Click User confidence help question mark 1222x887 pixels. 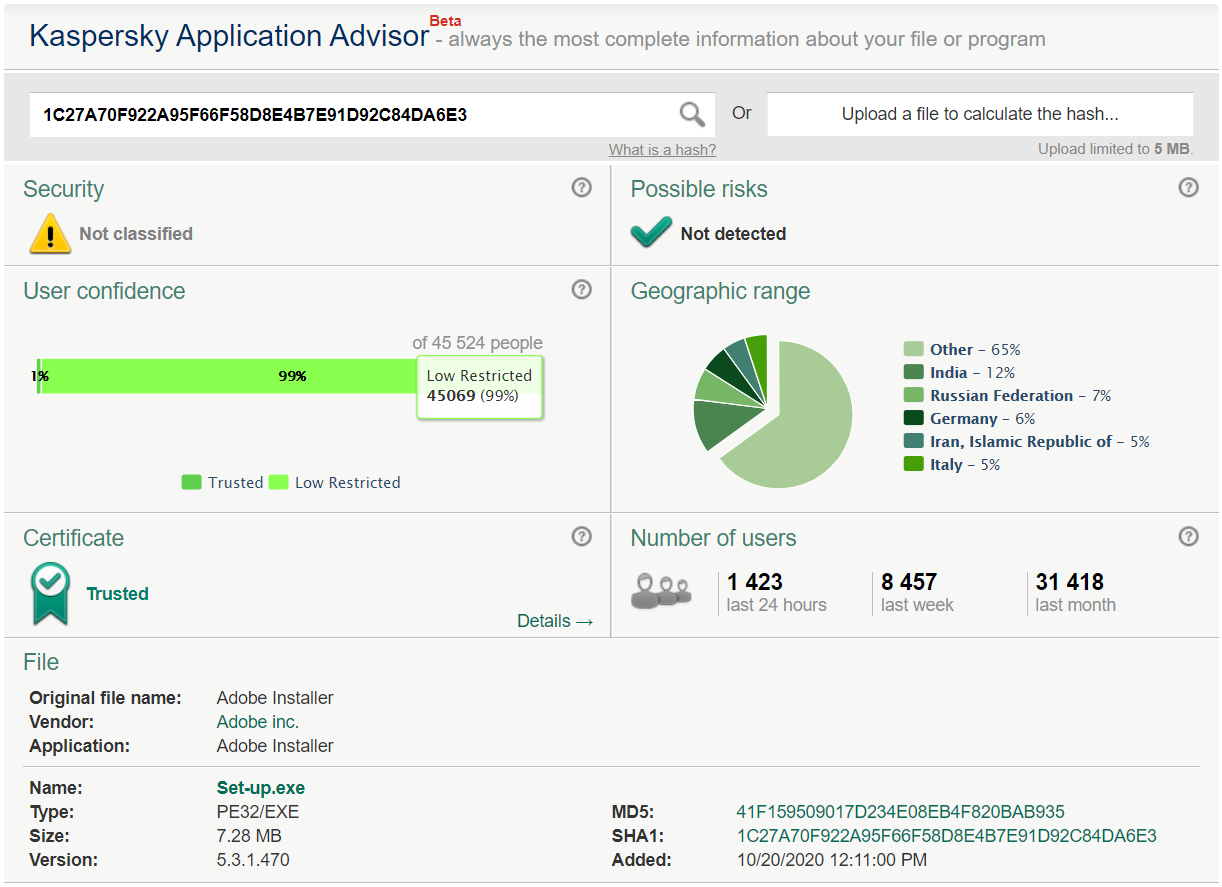pyautogui.click(x=581, y=290)
